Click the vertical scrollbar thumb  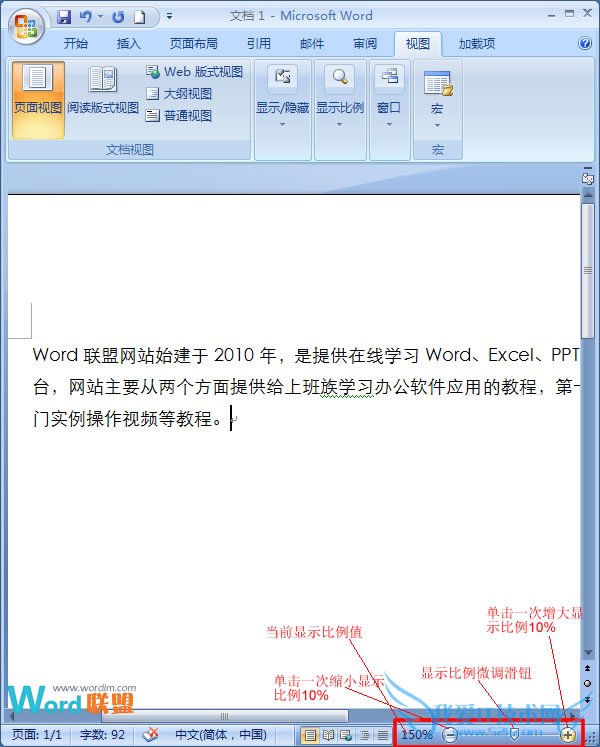[588, 271]
